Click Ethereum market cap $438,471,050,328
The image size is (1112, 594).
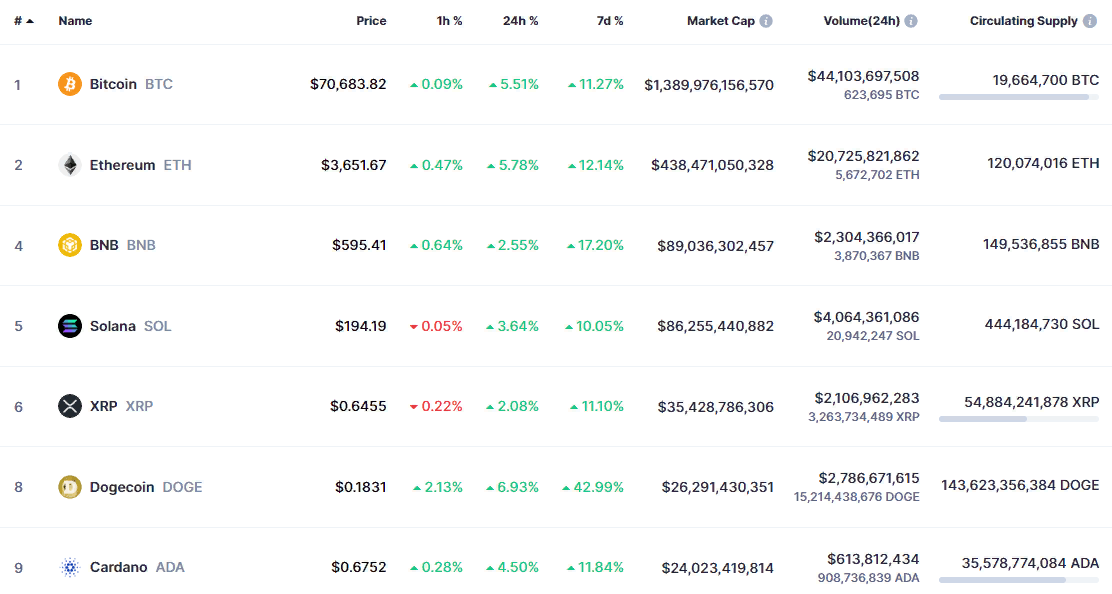[713, 165]
